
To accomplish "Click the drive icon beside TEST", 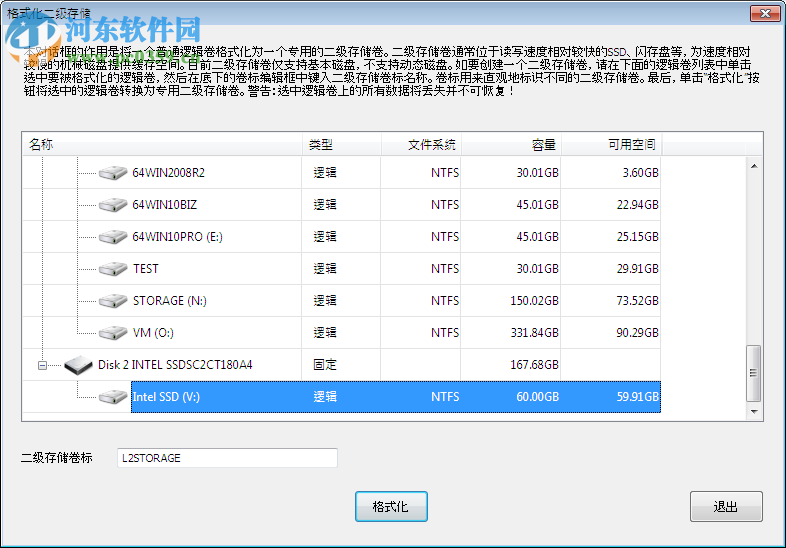I will [x=113, y=269].
